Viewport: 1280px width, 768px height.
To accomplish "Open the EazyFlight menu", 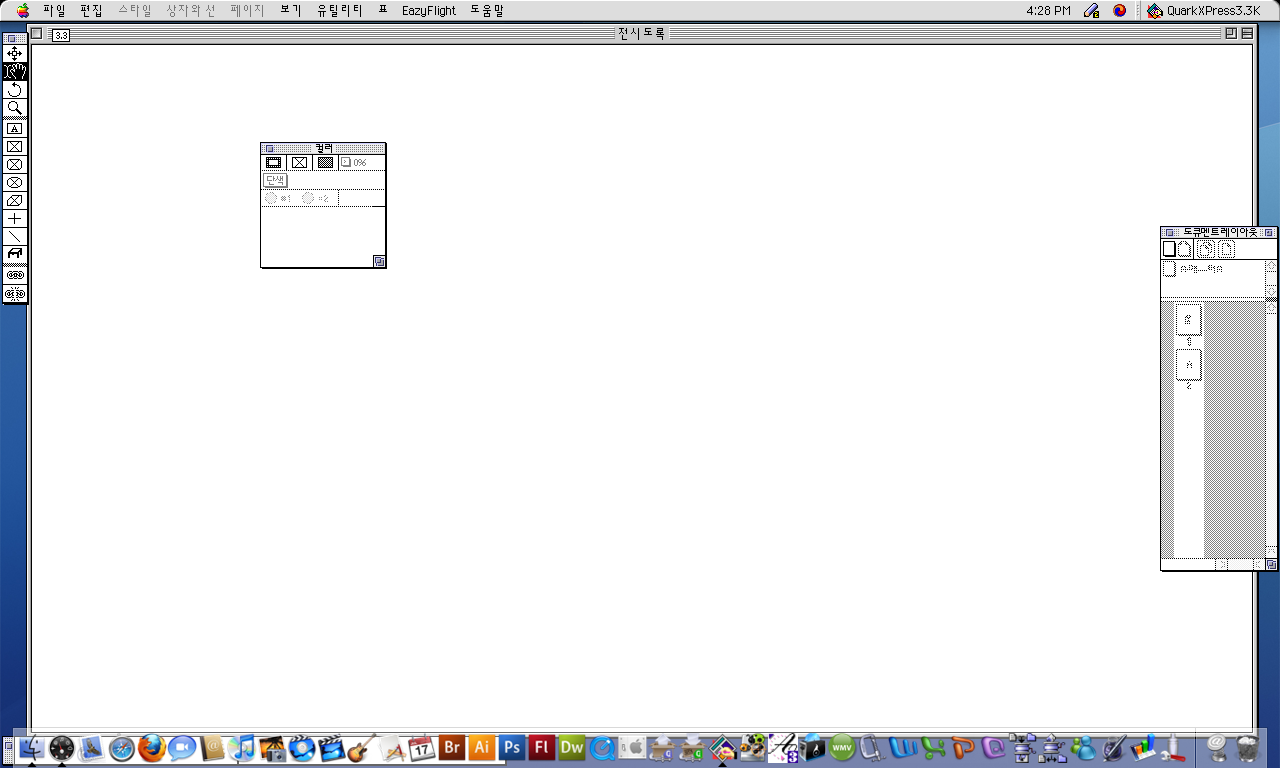I will tap(428, 11).
